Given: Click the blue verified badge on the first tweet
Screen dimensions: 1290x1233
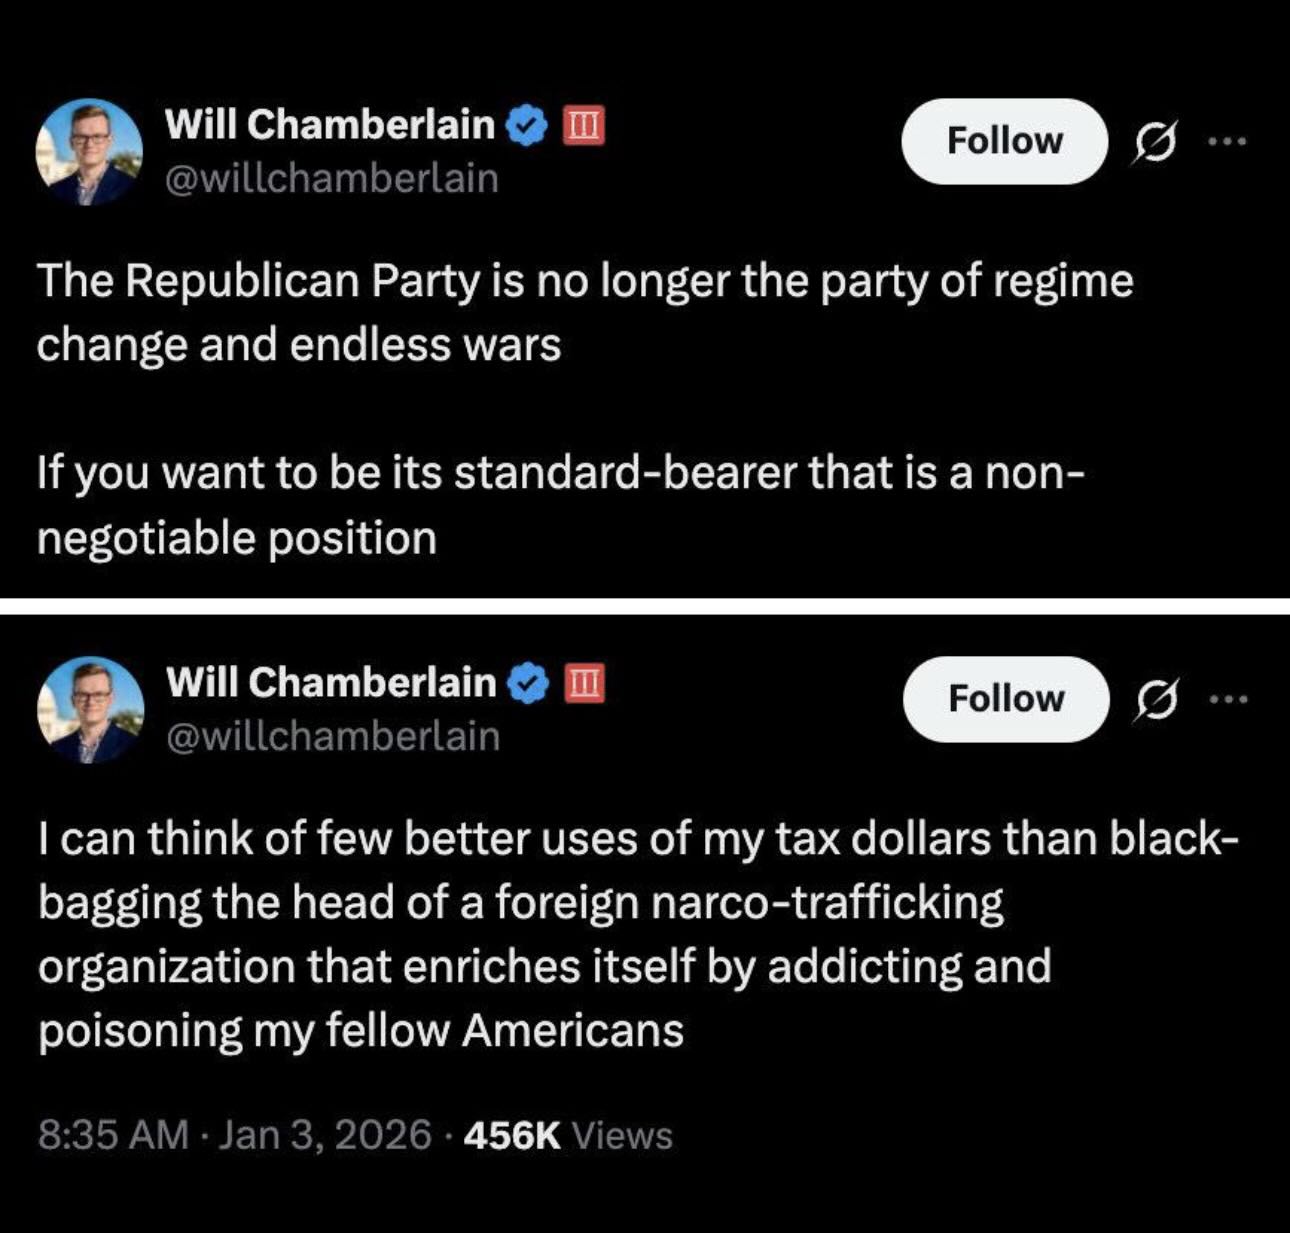Looking at the screenshot, I should click(x=523, y=124).
